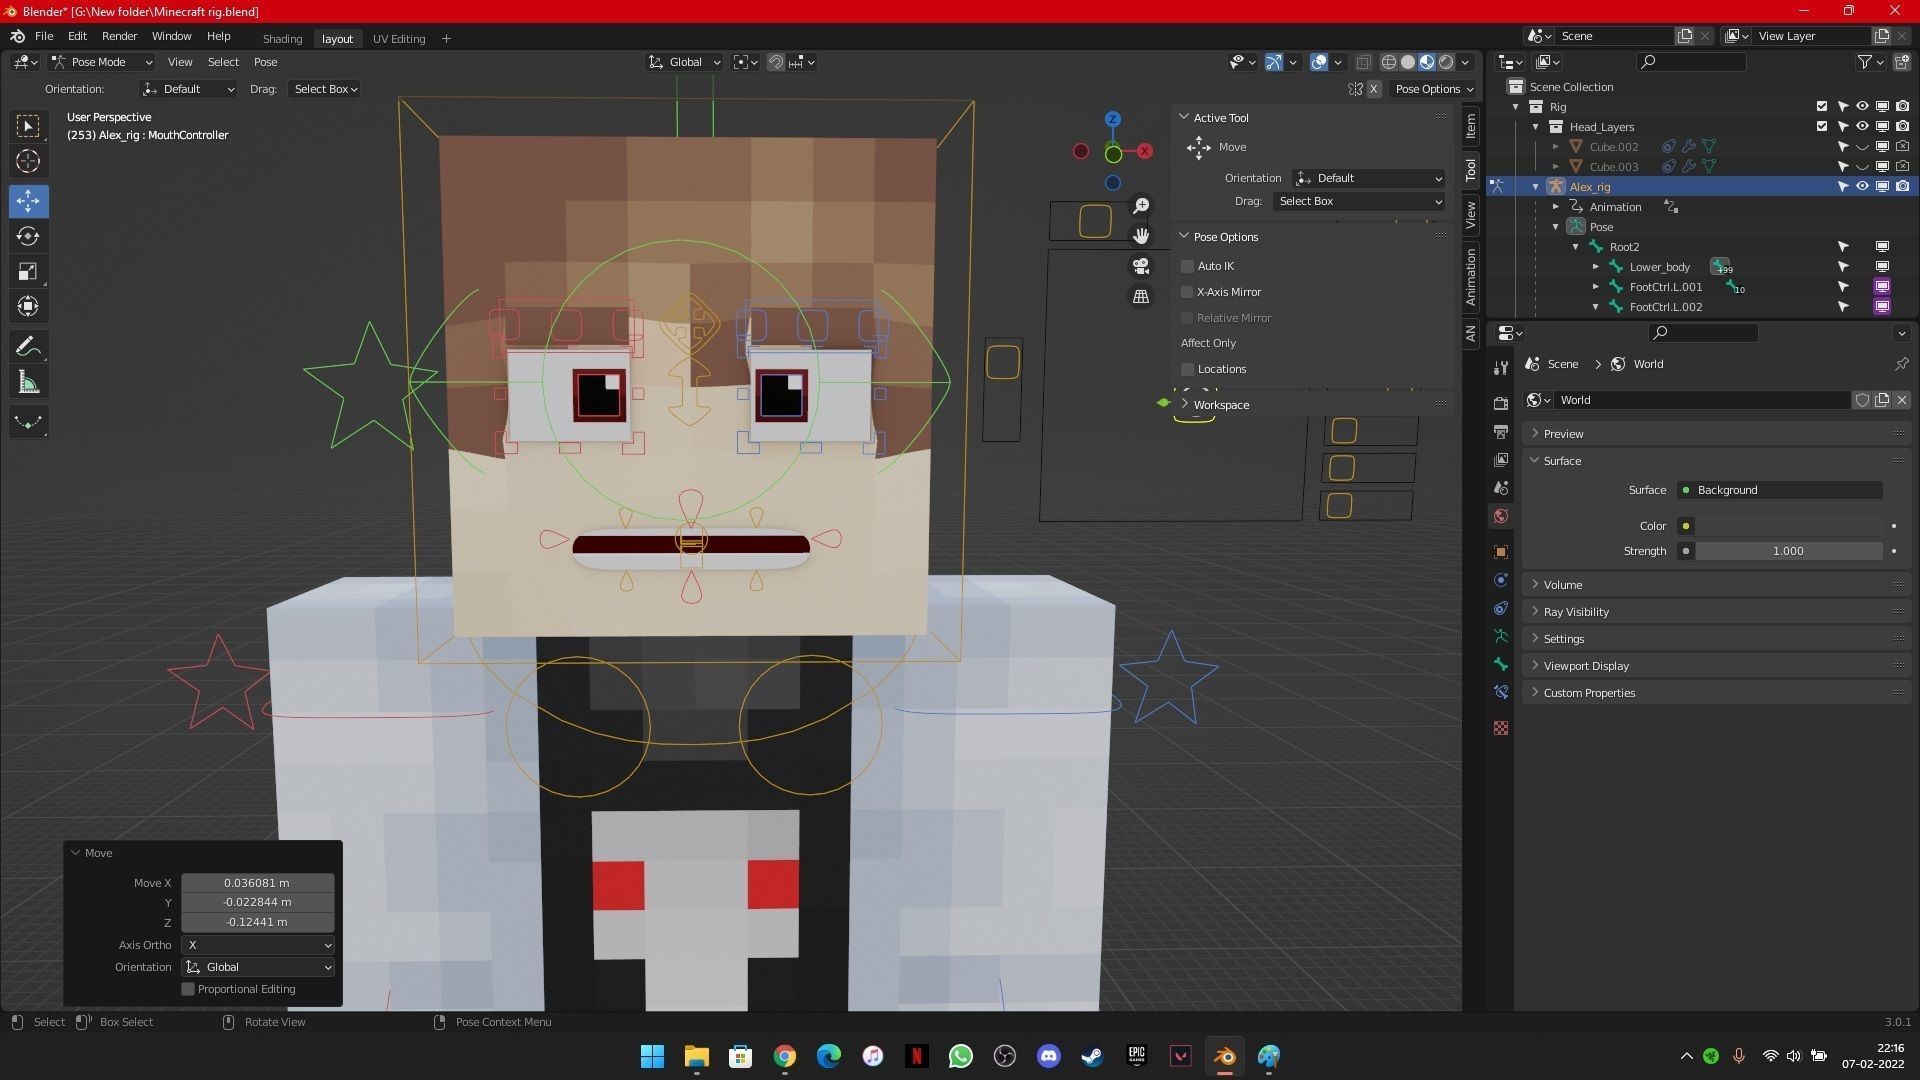Viewport: 1920px width, 1080px height.
Task: Toggle Rig collection viewport eye icon
Action: pos(1862,107)
